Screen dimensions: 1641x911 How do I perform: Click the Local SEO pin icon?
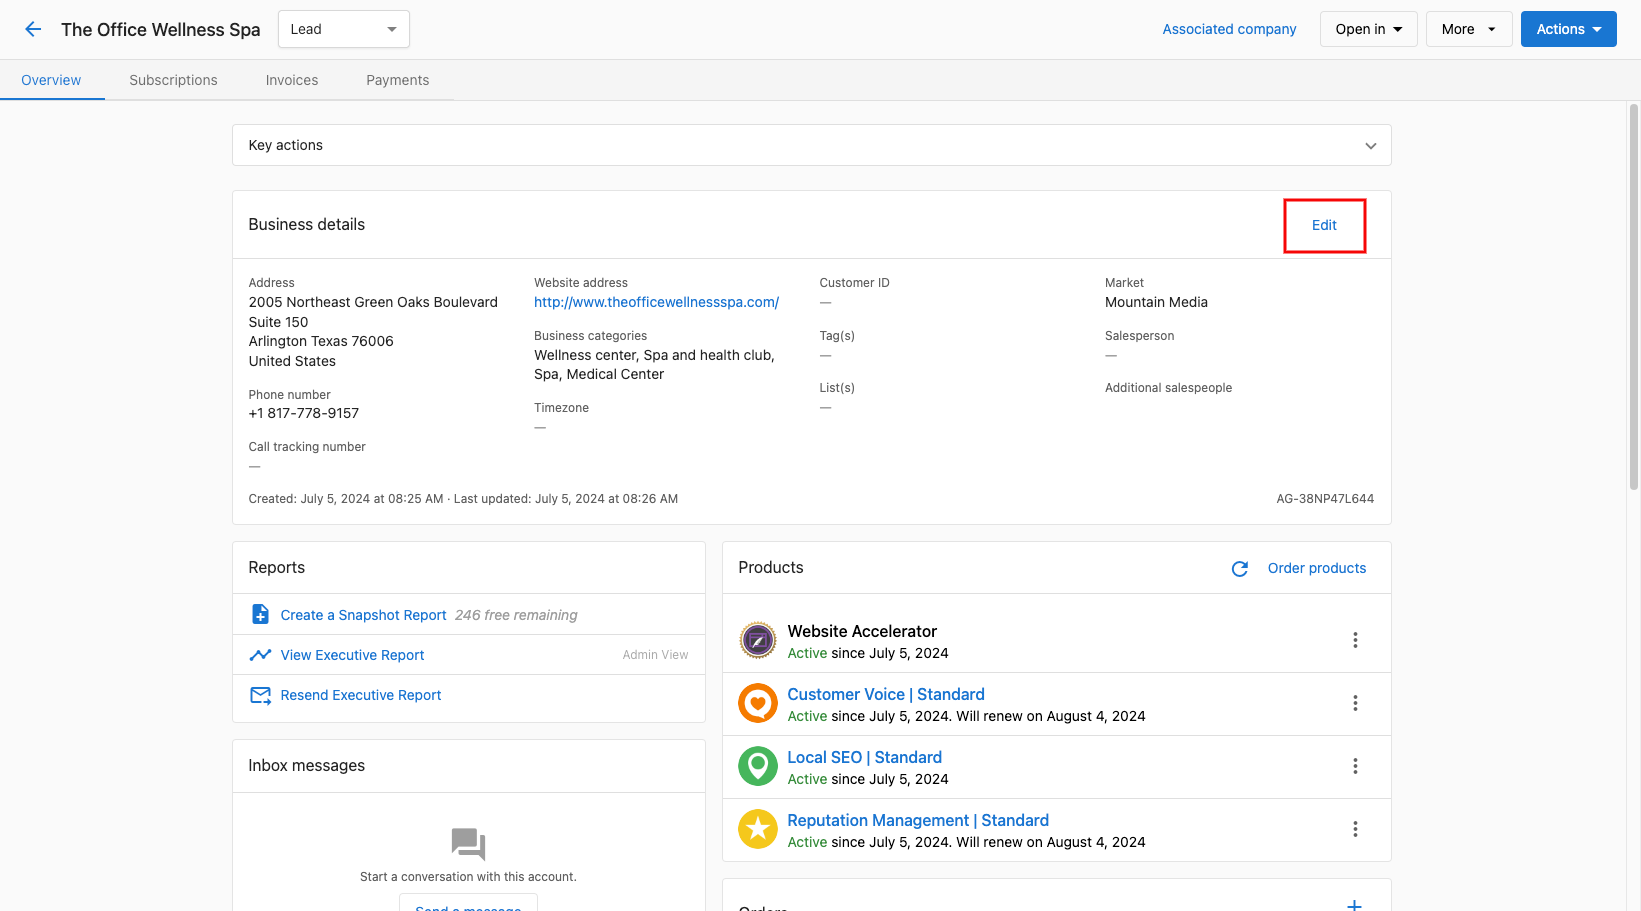point(758,766)
